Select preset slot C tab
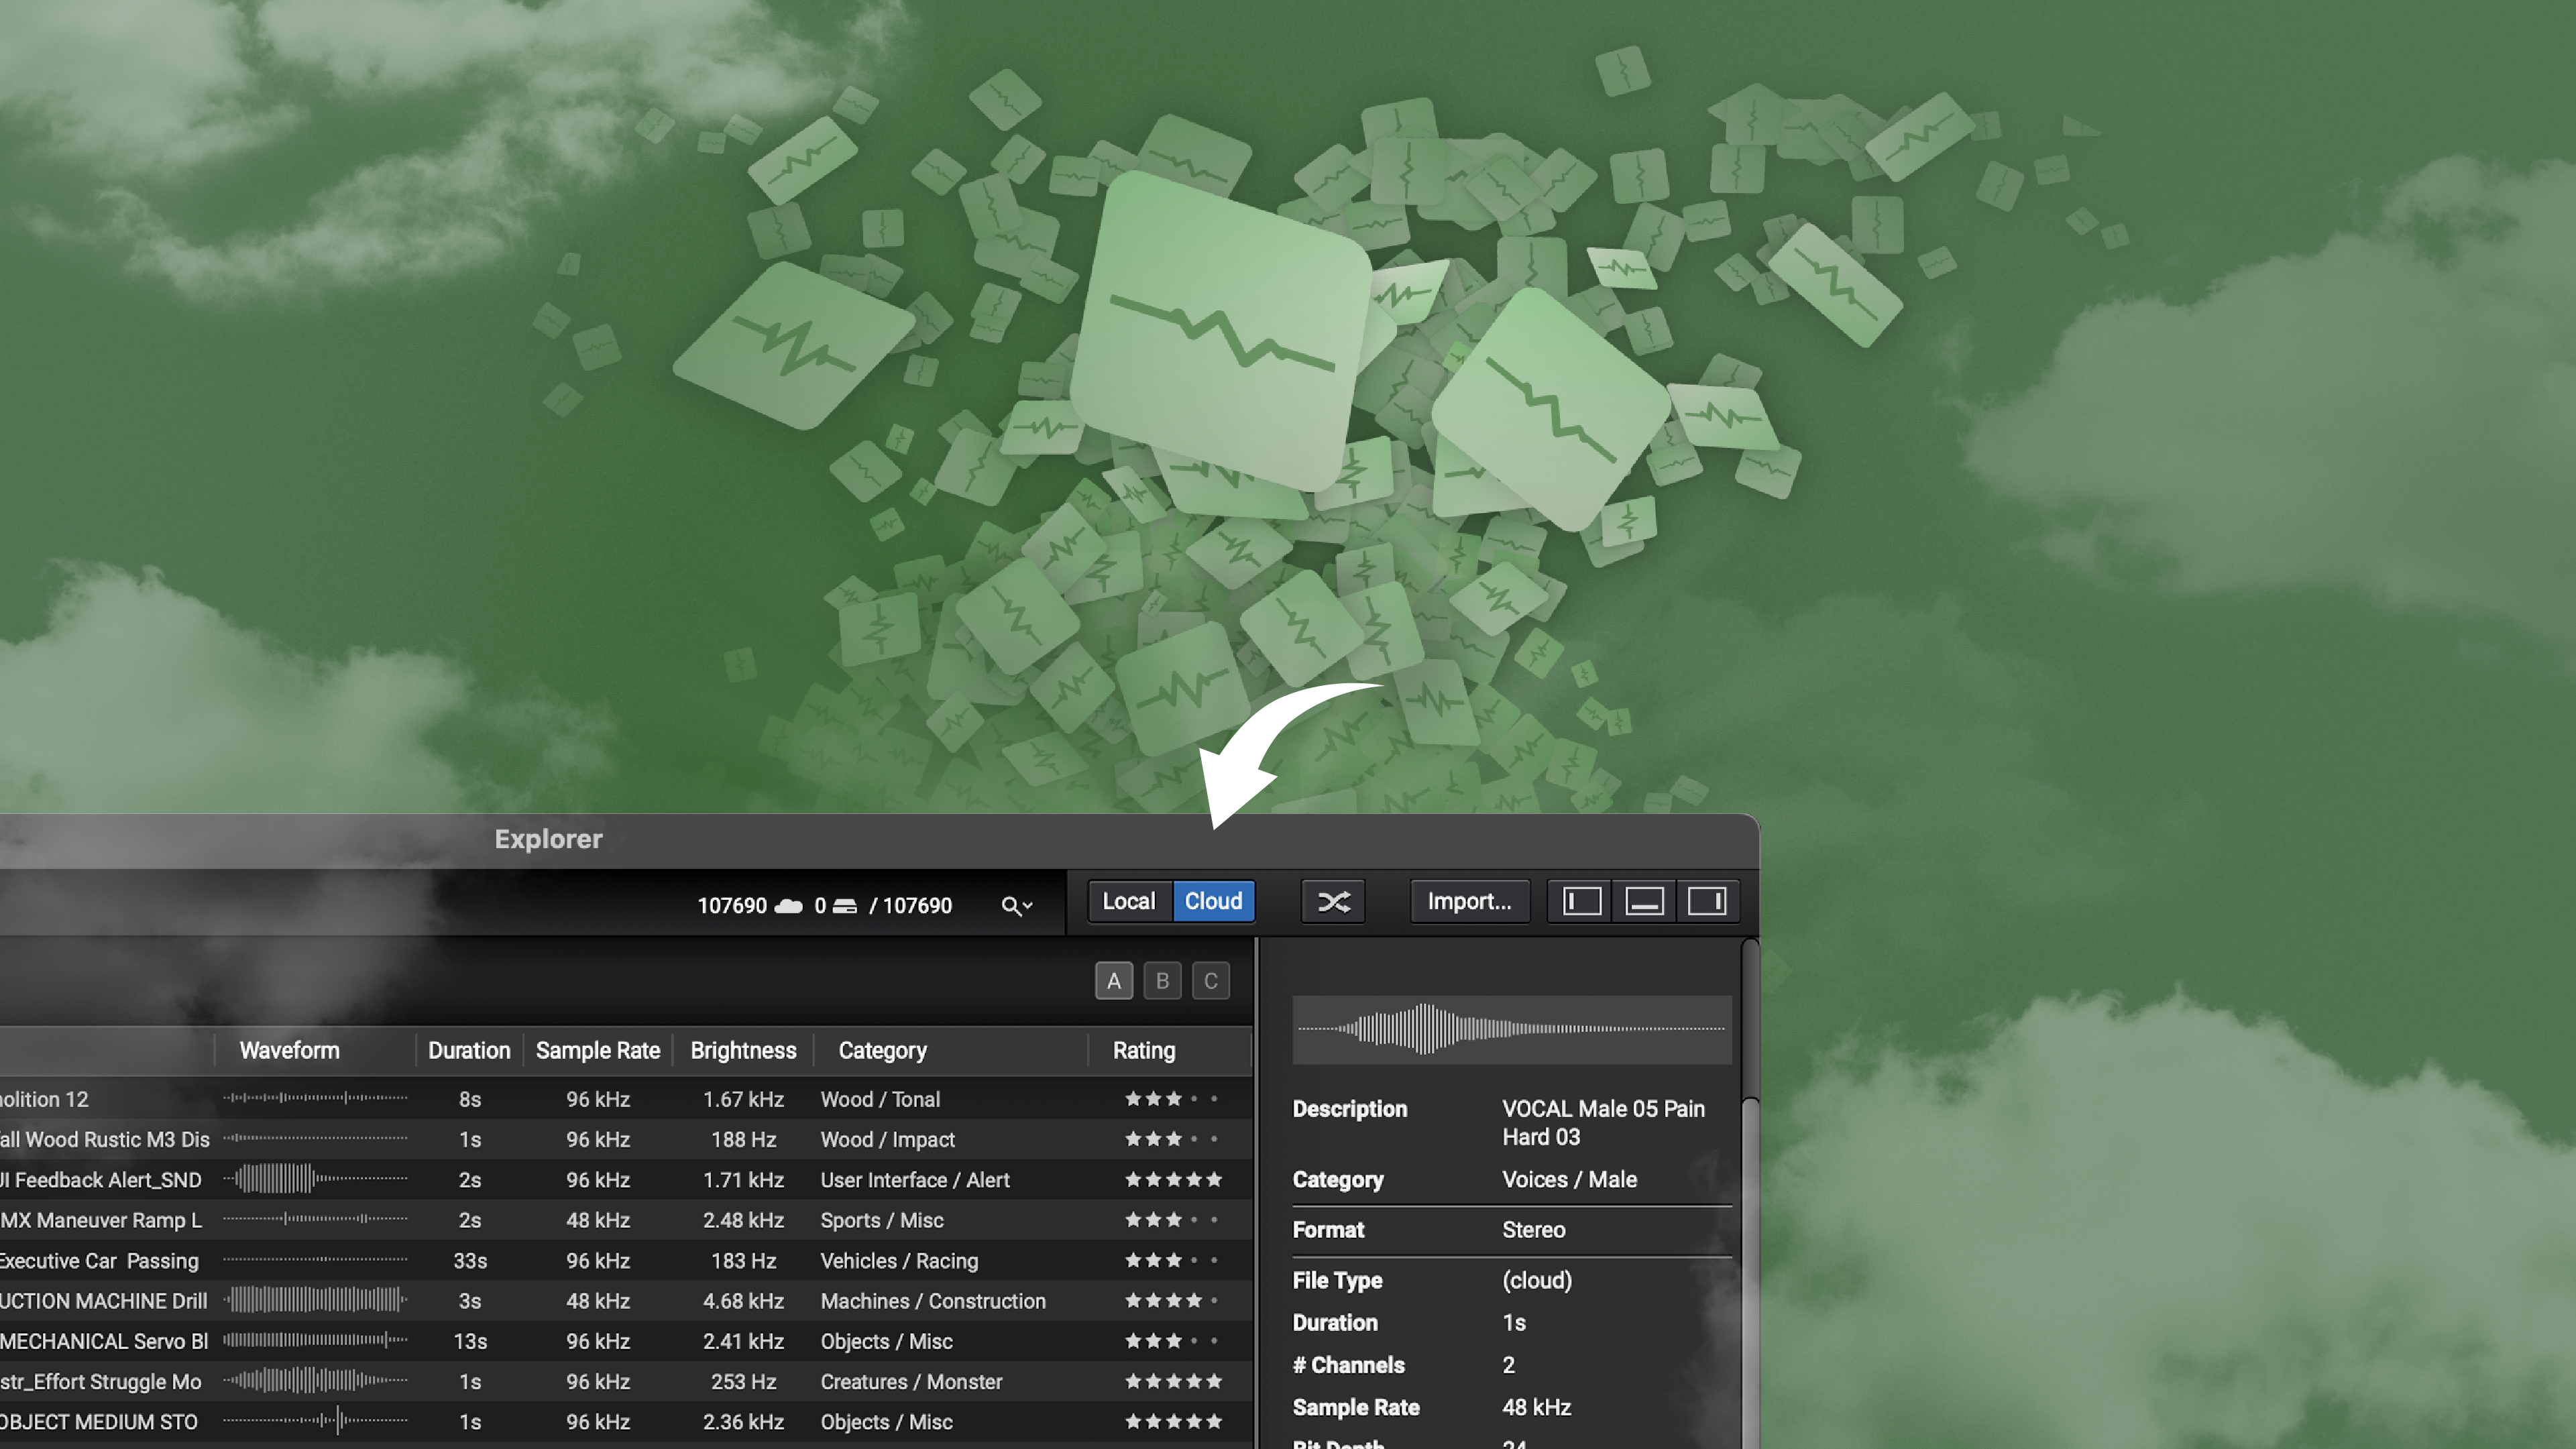 (1211, 981)
